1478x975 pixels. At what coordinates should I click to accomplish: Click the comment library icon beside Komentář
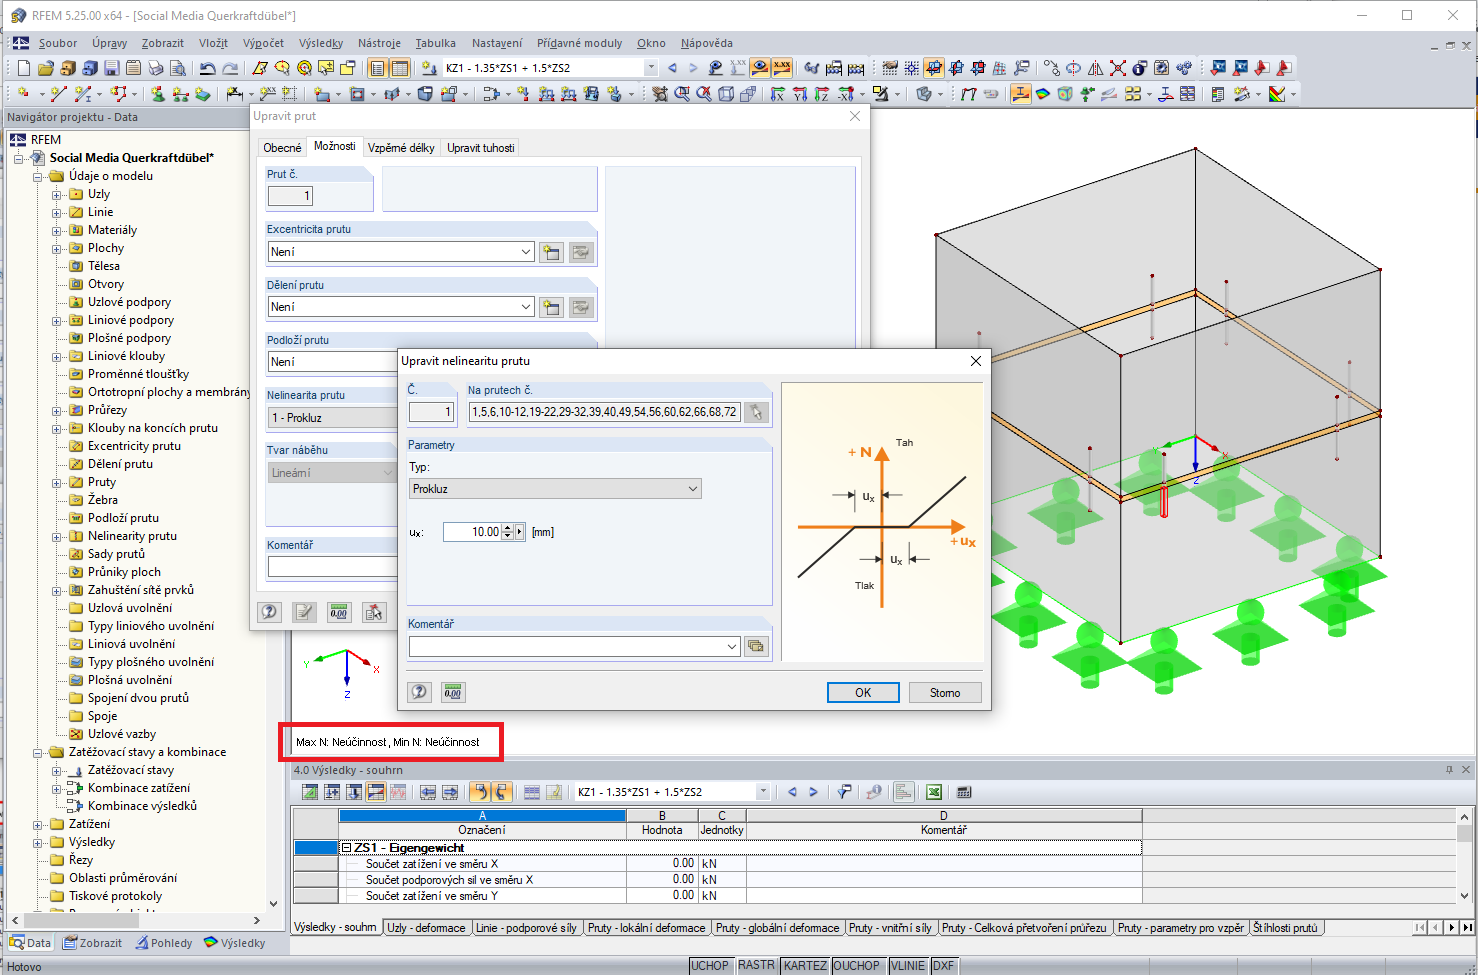[756, 647]
